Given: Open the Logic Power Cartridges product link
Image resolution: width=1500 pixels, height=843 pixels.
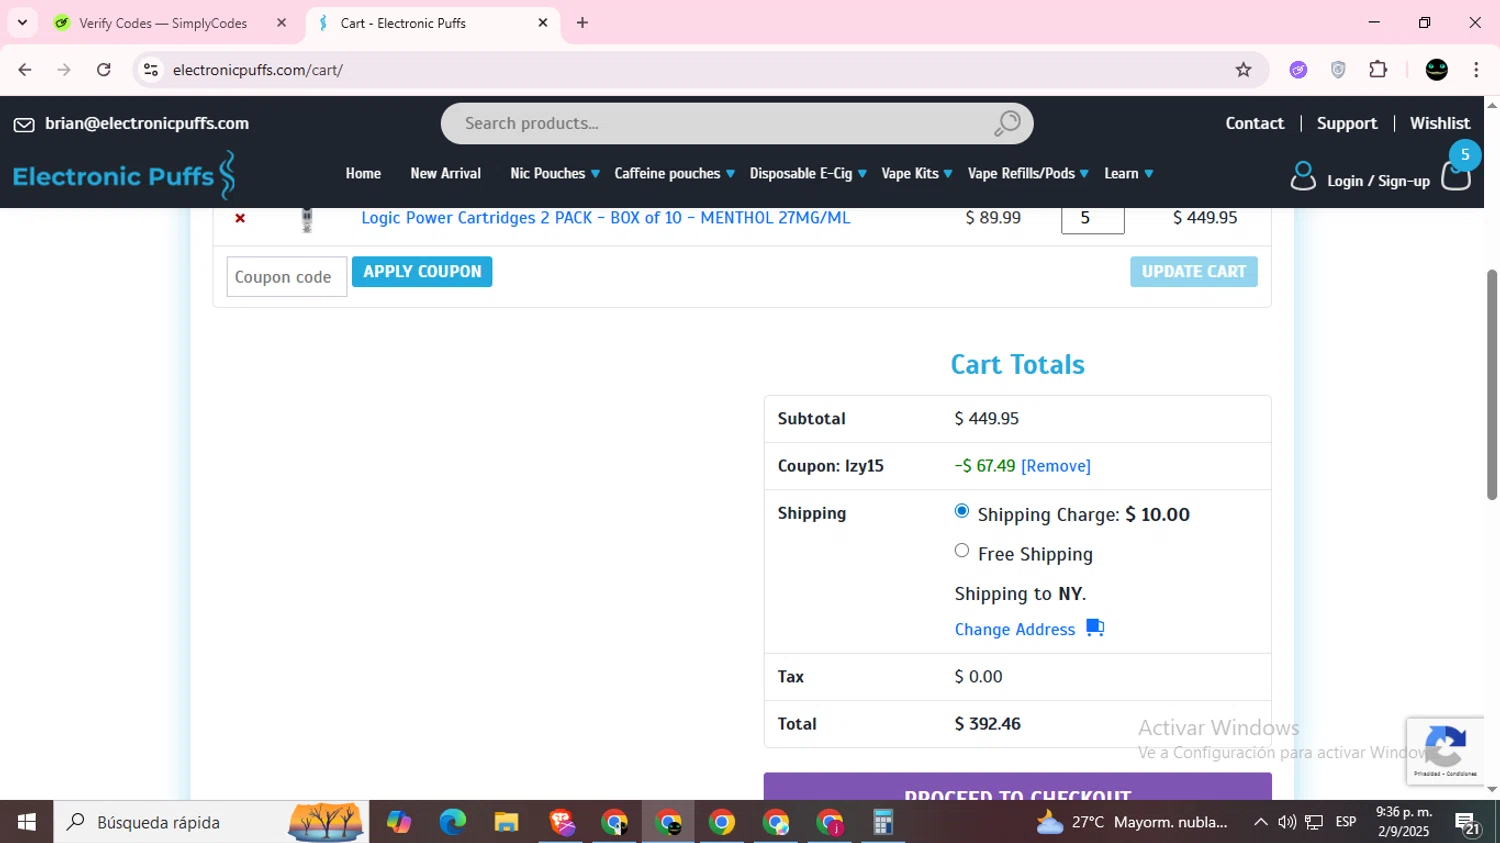Looking at the screenshot, I should (x=606, y=218).
